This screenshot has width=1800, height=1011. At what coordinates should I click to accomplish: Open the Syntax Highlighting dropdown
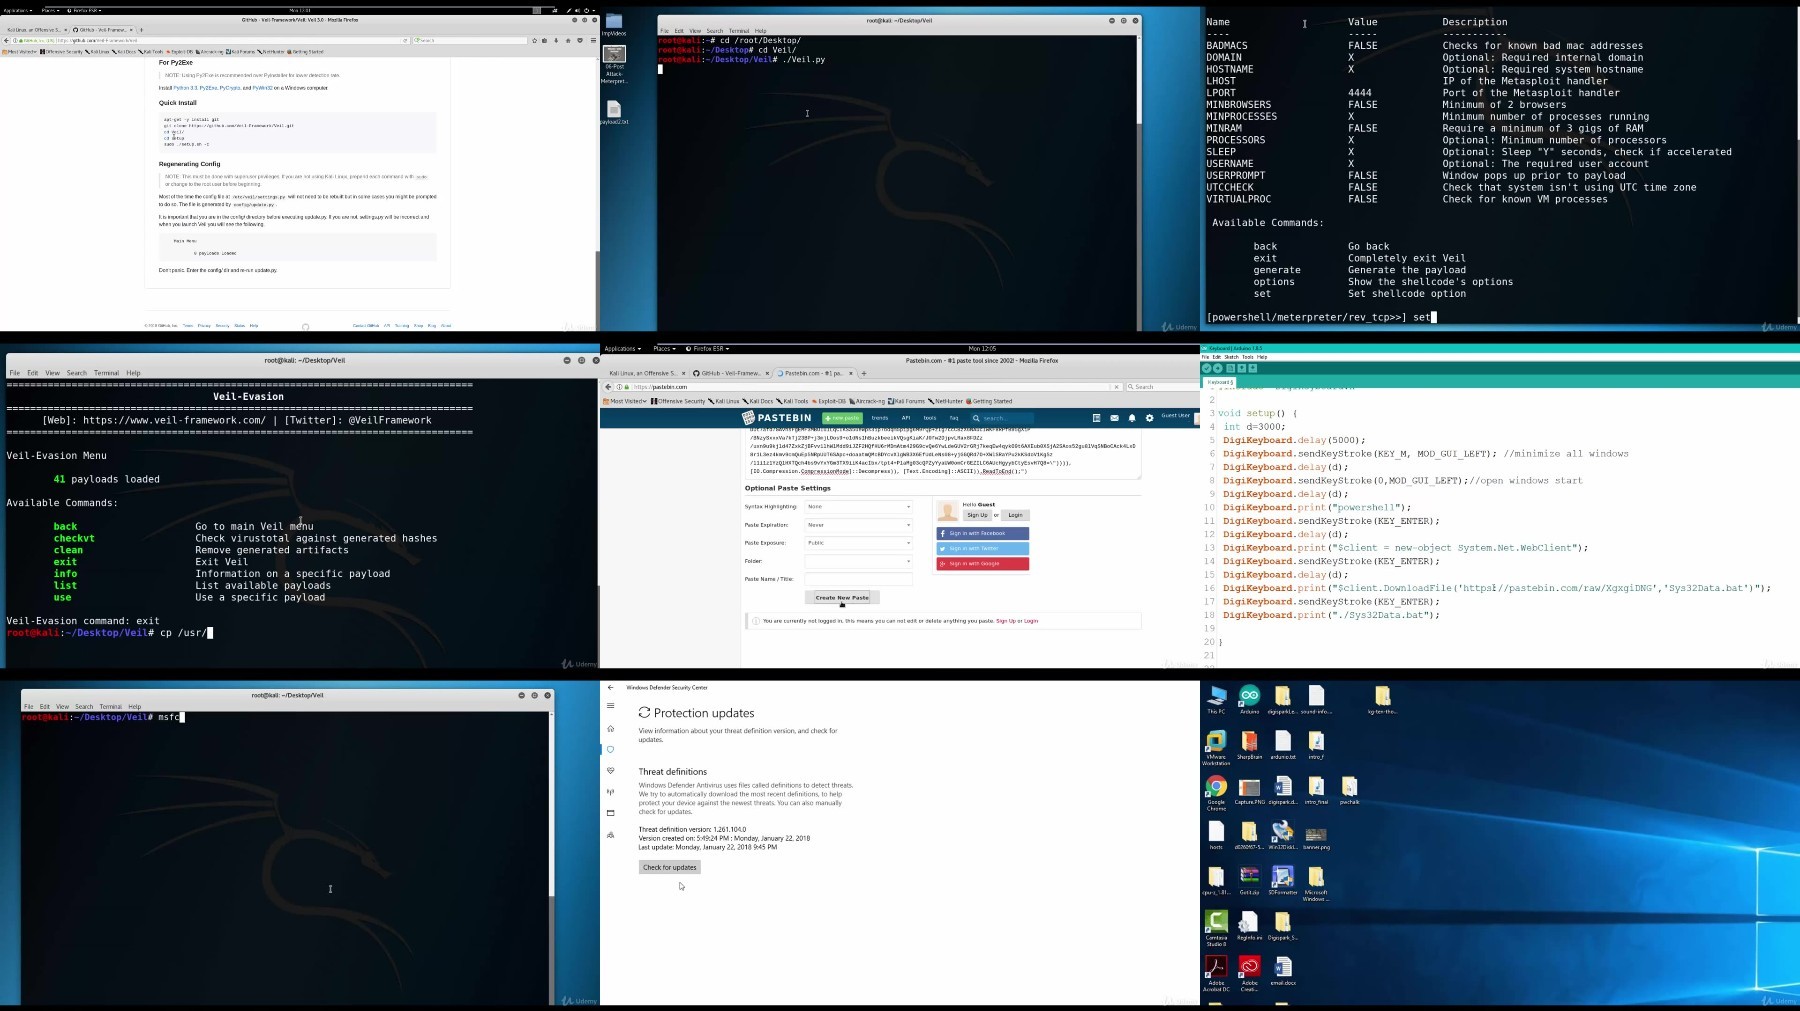[x=859, y=507]
